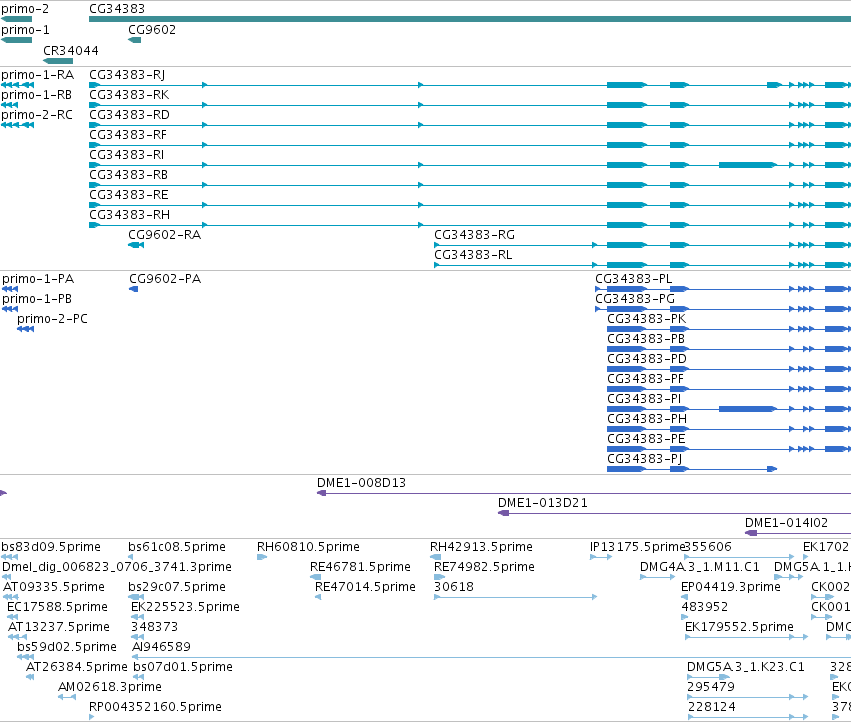Click the AT13237.5prime EST label
Screen dimensions: 851x722
tap(59, 627)
